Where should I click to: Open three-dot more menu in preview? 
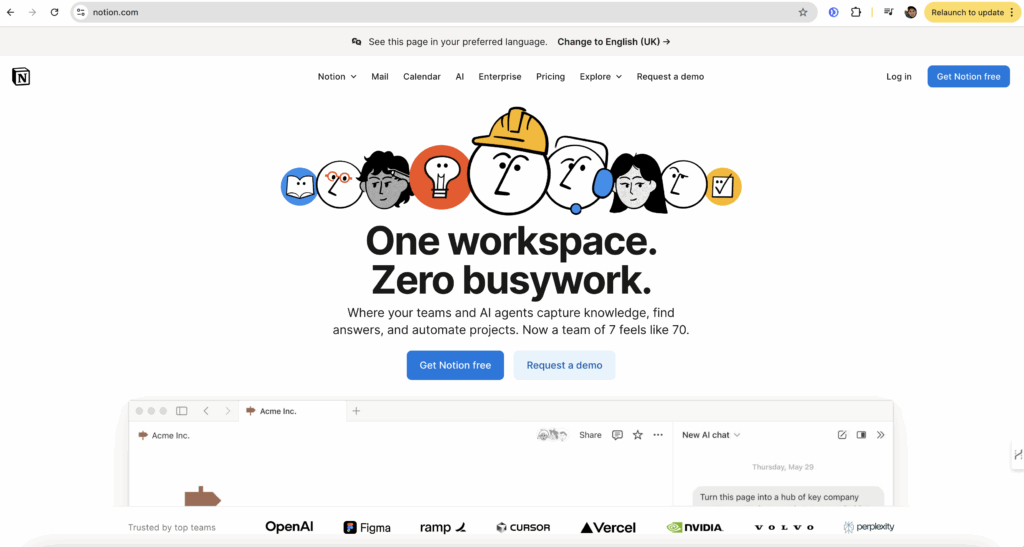click(x=658, y=435)
